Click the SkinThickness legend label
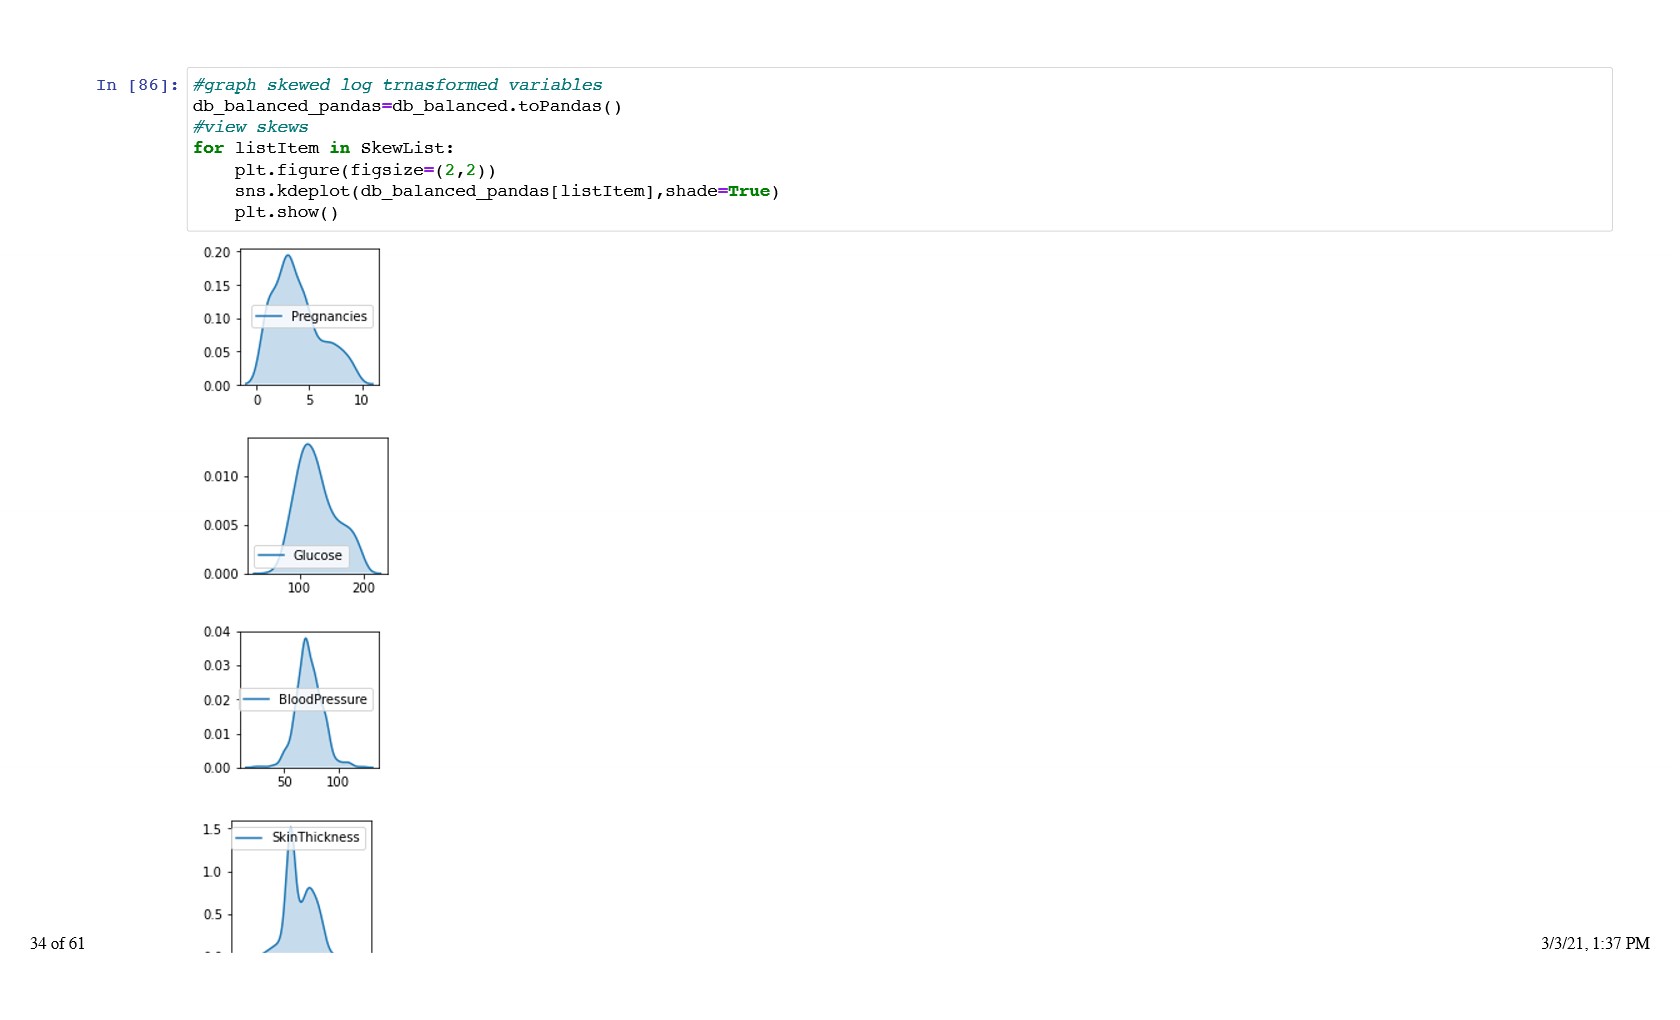 pos(315,838)
